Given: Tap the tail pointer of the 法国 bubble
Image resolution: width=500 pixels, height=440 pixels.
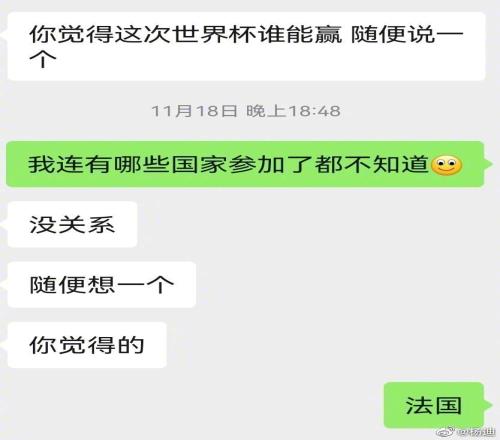Looking at the screenshot, I should point(488,405).
